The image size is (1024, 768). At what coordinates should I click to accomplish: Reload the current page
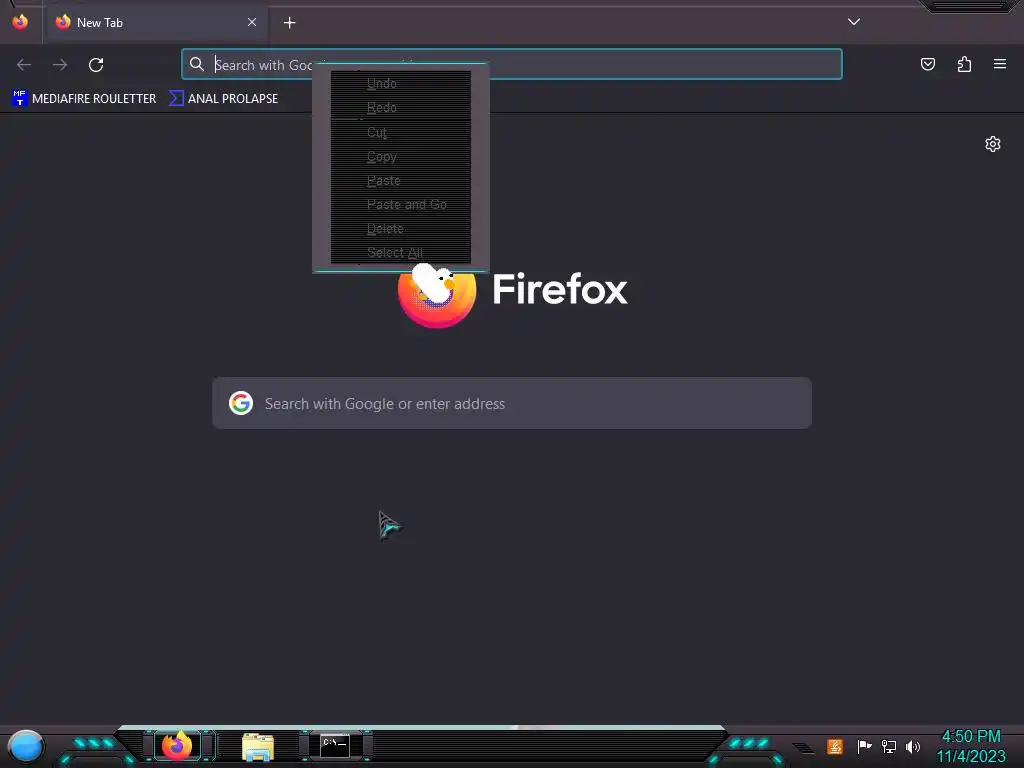pos(96,65)
